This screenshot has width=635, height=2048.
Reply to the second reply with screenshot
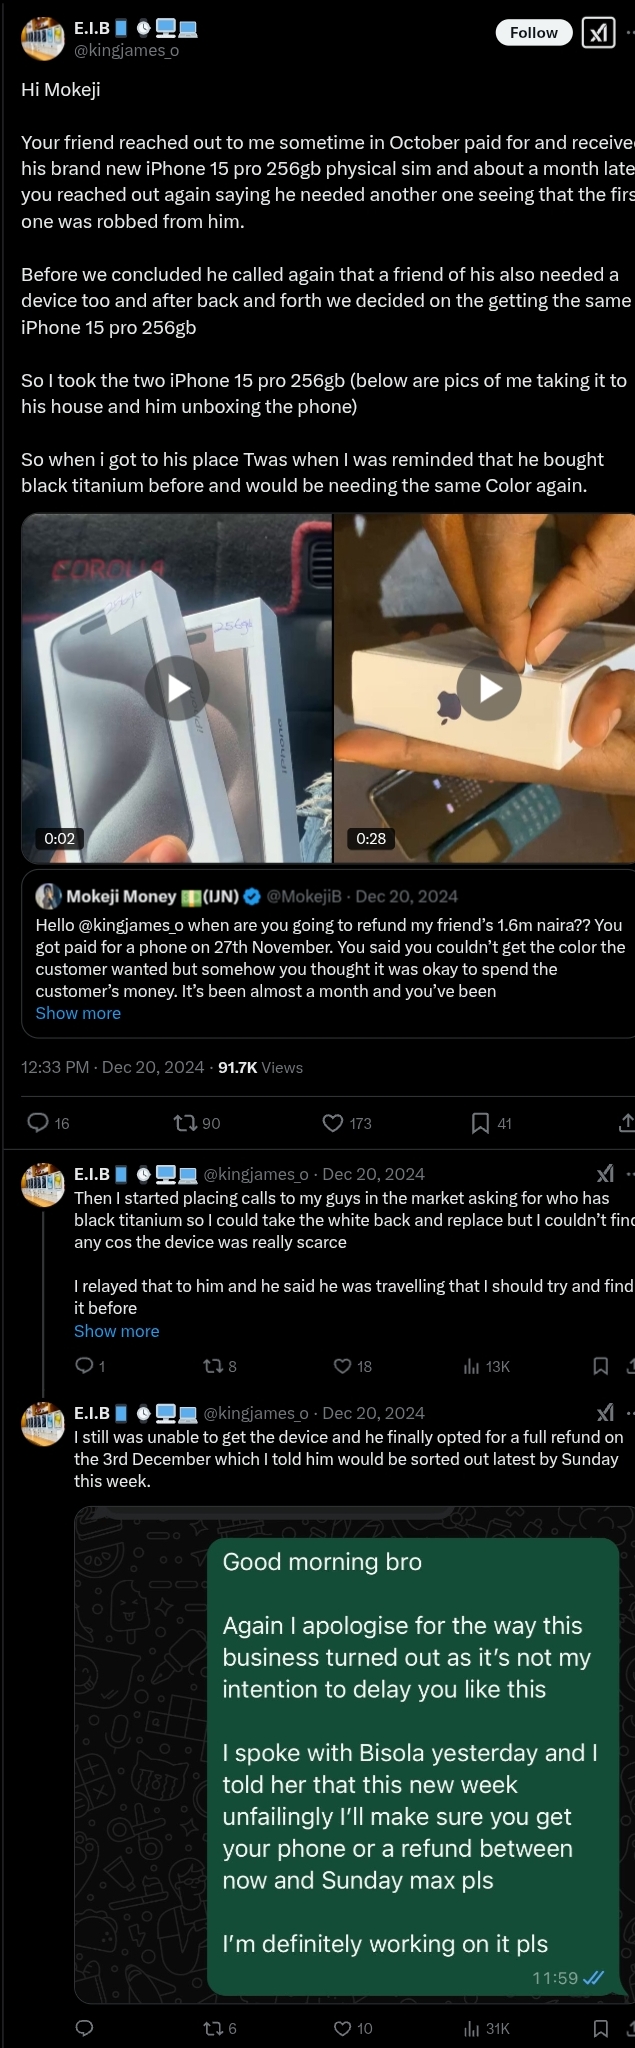click(85, 2028)
